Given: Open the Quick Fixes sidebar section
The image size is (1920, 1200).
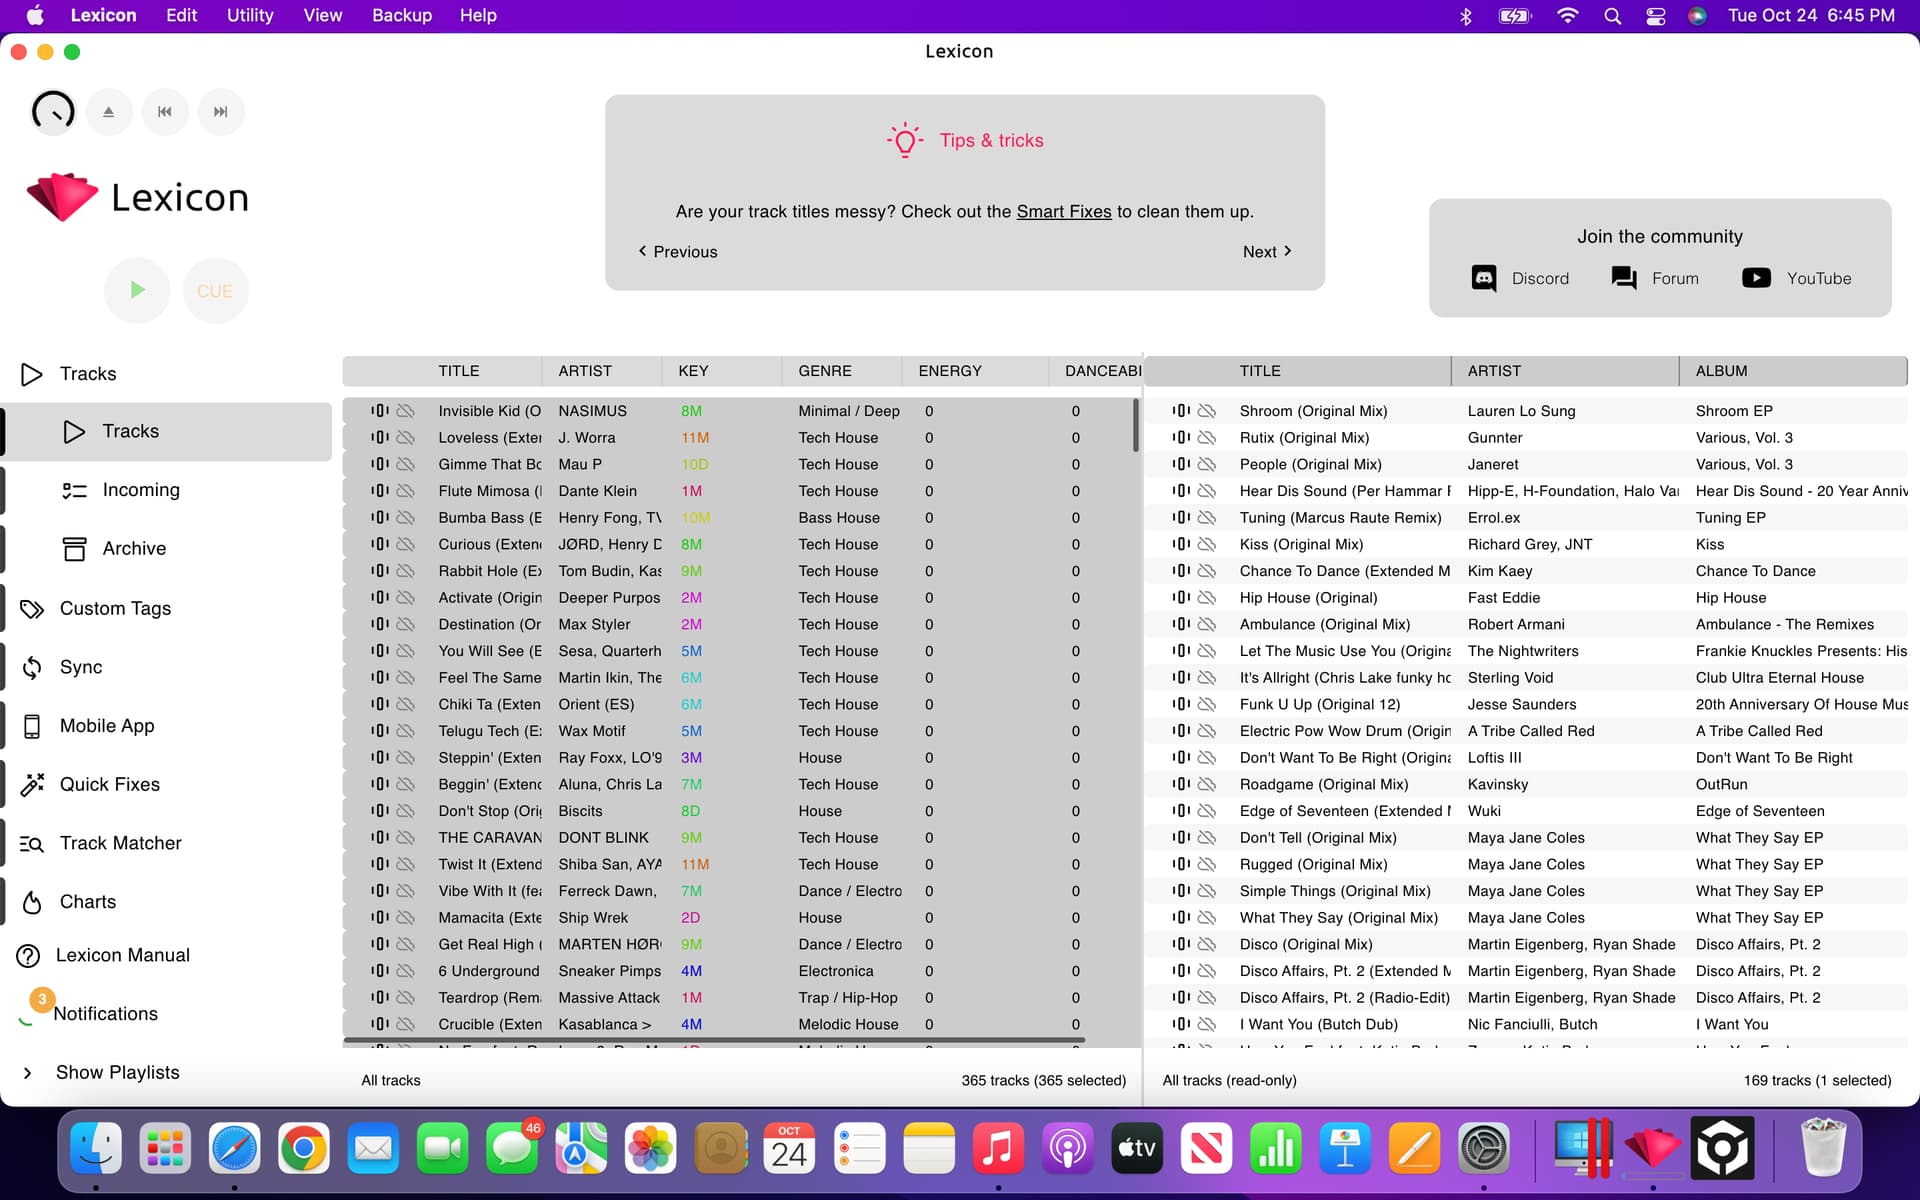Looking at the screenshot, I should click(x=109, y=784).
